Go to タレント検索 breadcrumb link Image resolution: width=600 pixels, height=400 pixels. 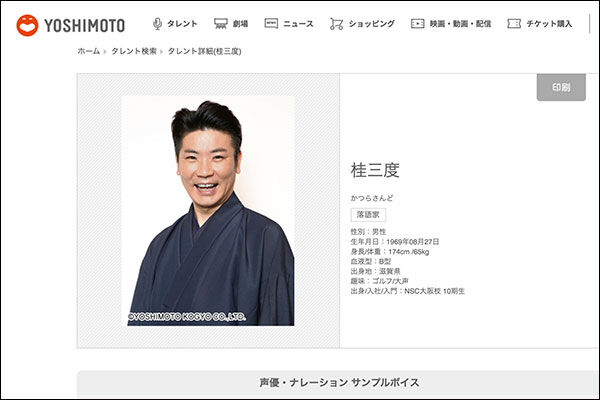pos(134,51)
